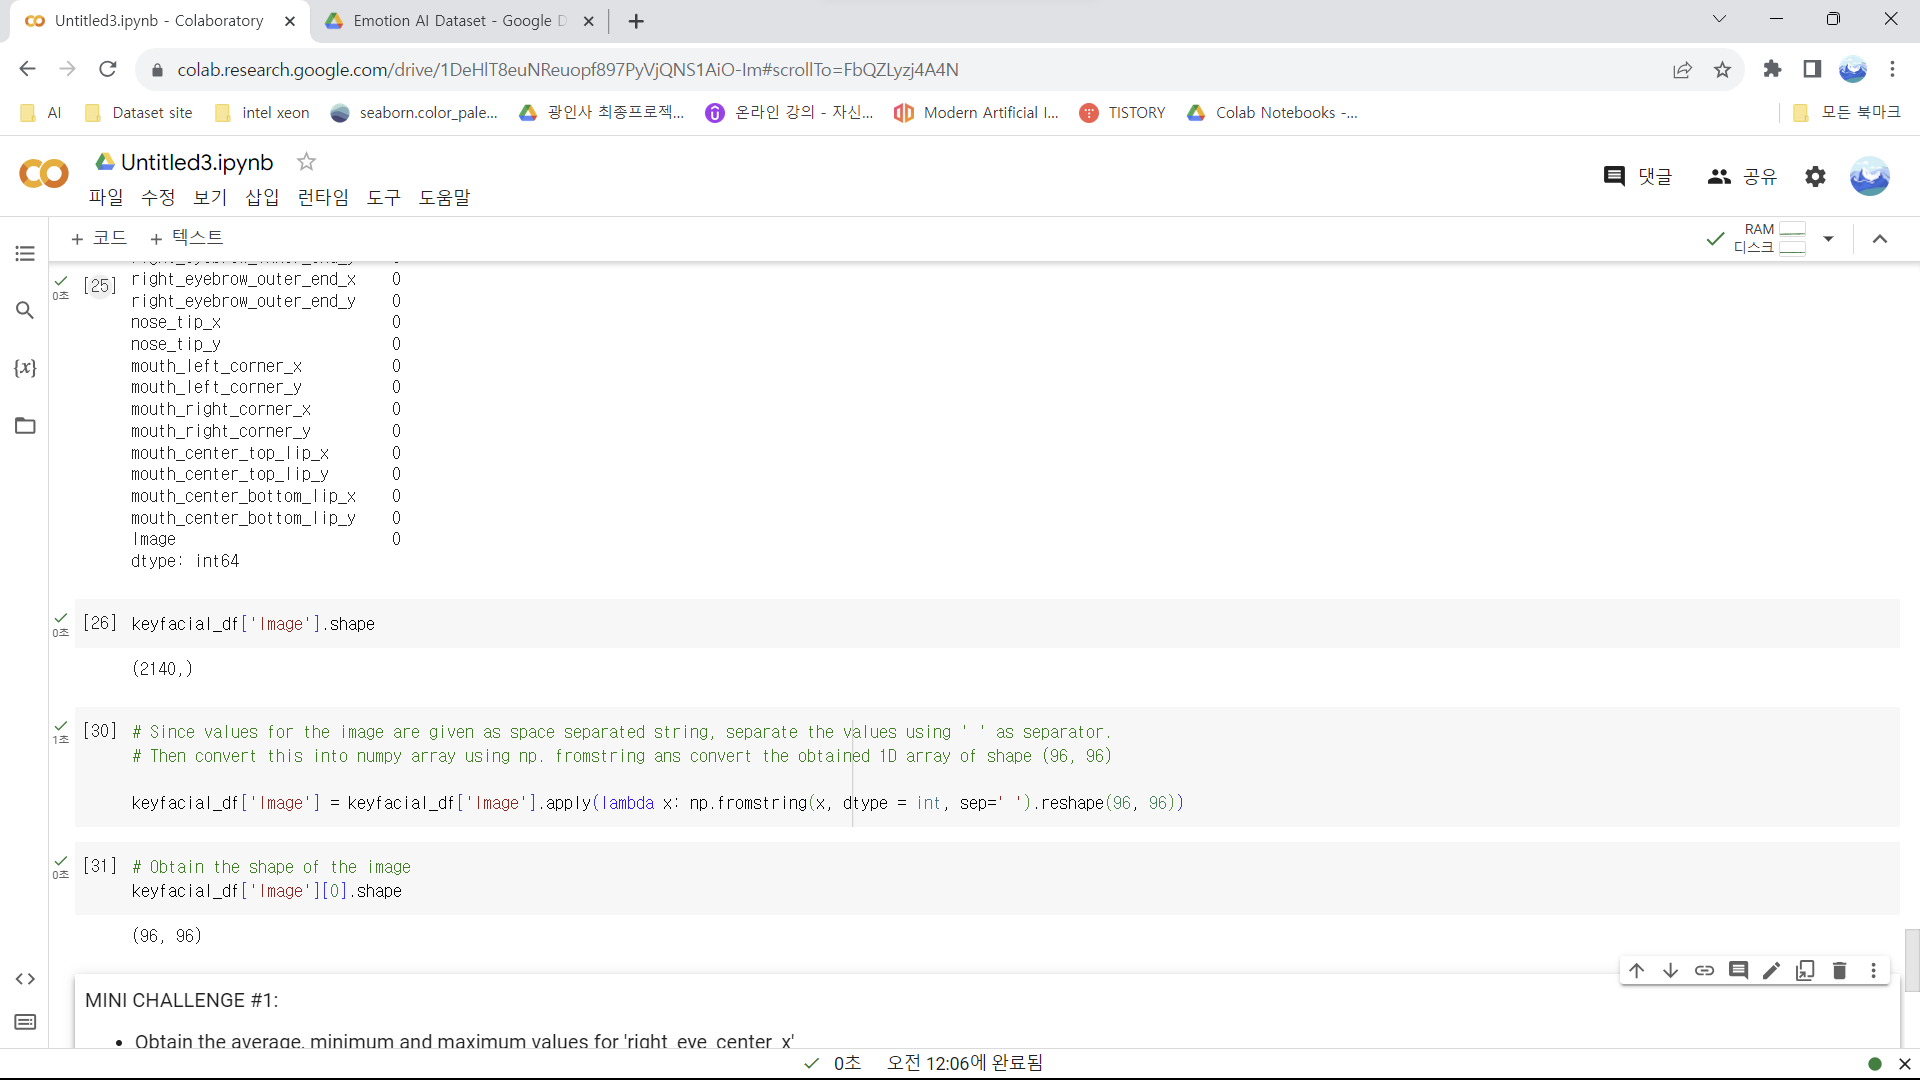Image resolution: width=1920 pixels, height=1080 pixels.
Task: Open the Files folder sidebar icon
Action: pyautogui.click(x=25, y=426)
